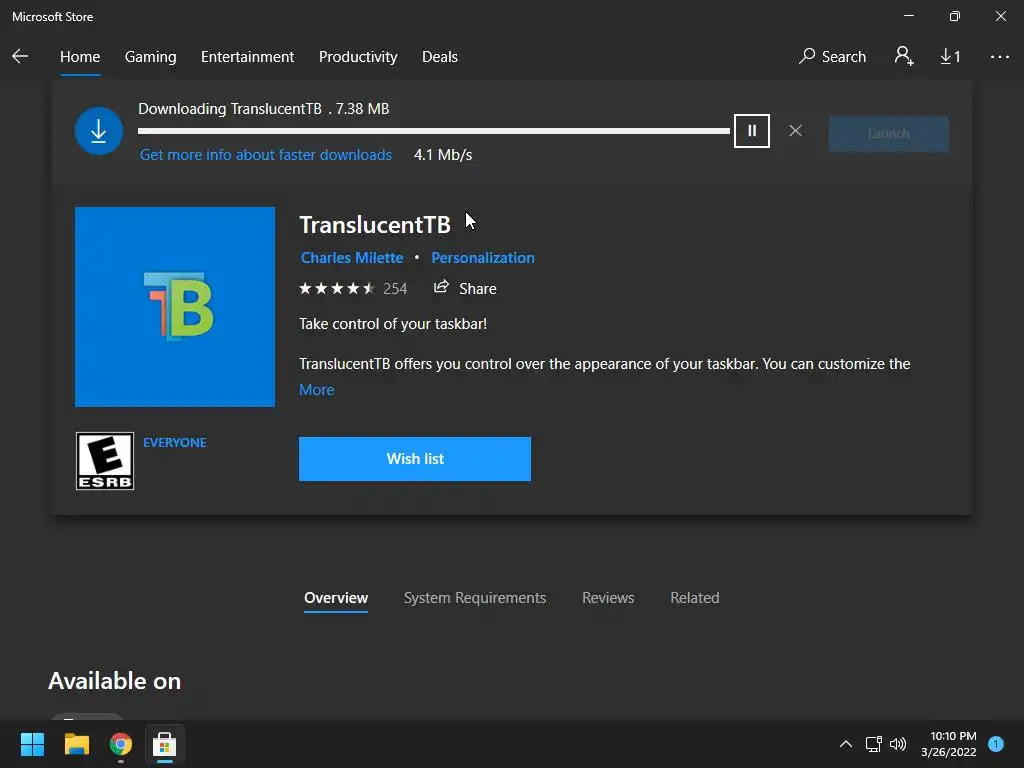Open File Explorer from taskbar

tap(76, 744)
